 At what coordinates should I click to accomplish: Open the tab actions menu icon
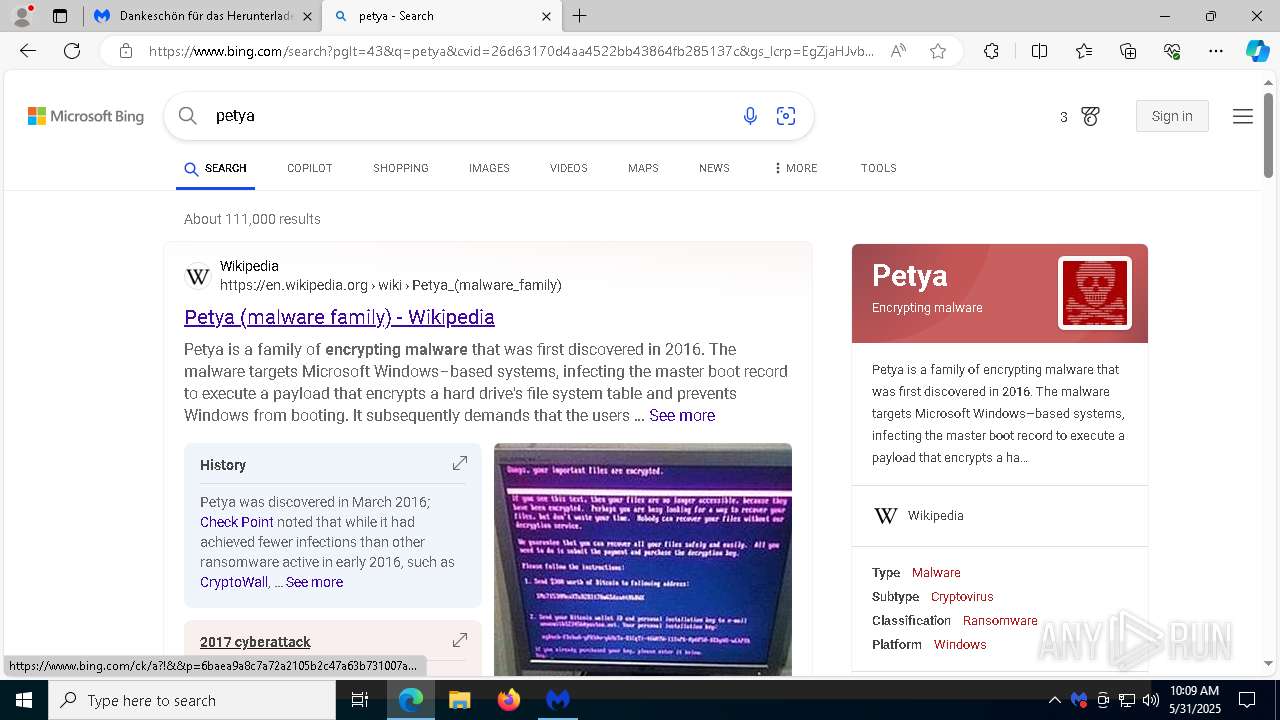[60, 16]
